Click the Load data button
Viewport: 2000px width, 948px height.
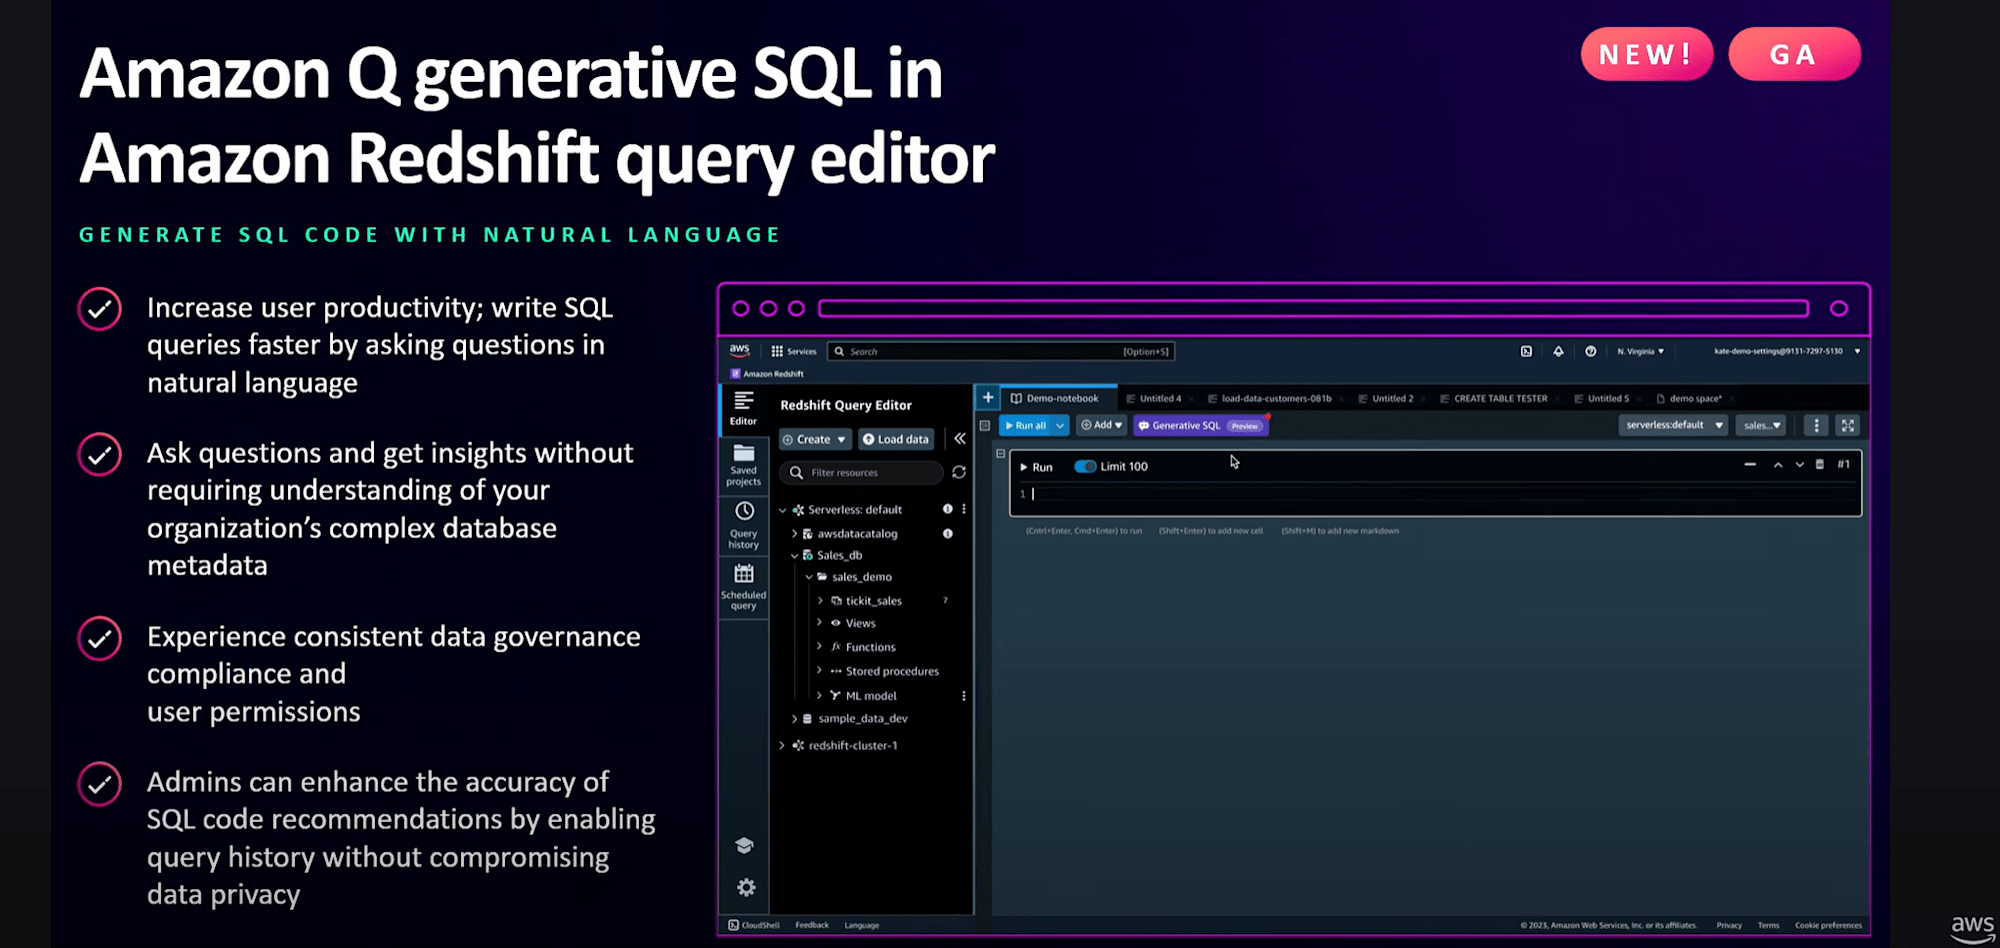[896, 440]
